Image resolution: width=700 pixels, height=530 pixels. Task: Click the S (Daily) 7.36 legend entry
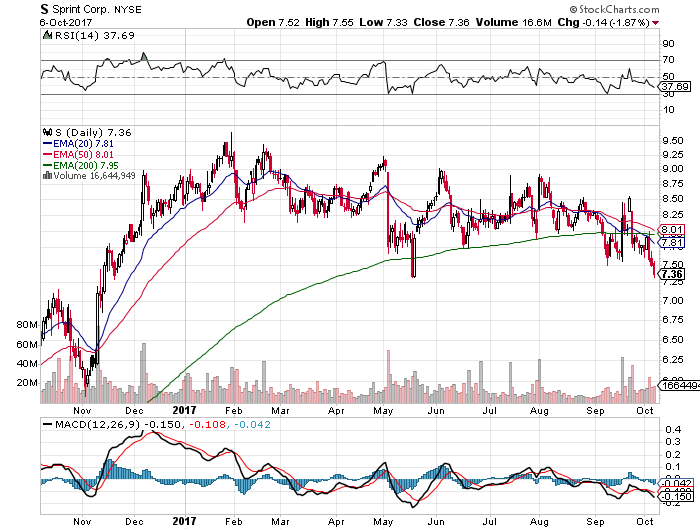pyautogui.click(x=93, y=133)
